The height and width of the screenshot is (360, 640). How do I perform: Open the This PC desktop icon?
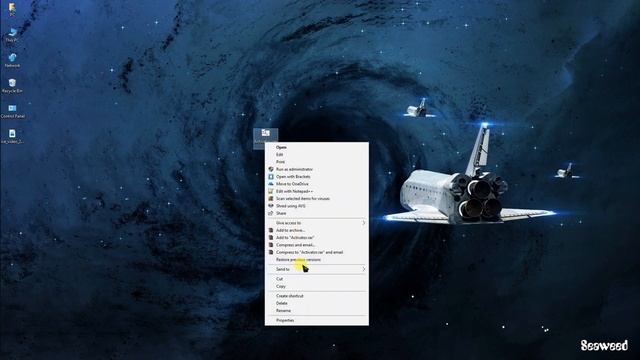pos(12,35)
